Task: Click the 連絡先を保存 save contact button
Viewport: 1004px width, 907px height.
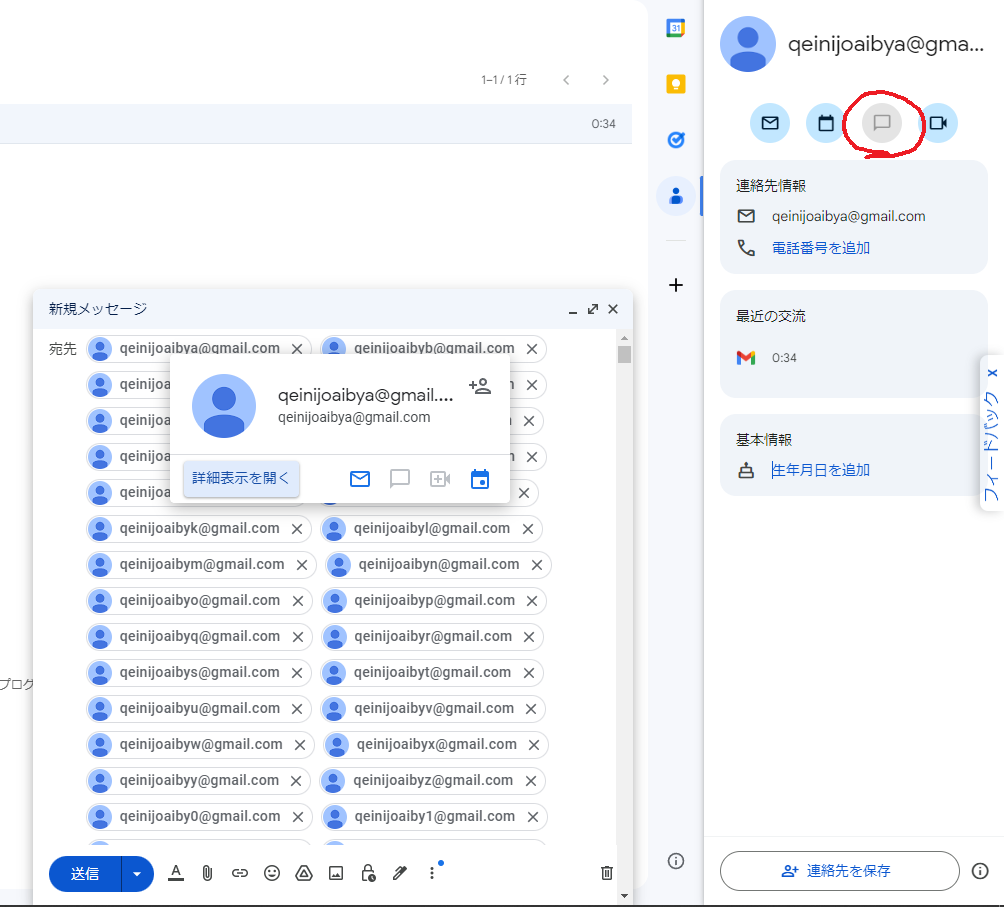Action: [839, 871]
